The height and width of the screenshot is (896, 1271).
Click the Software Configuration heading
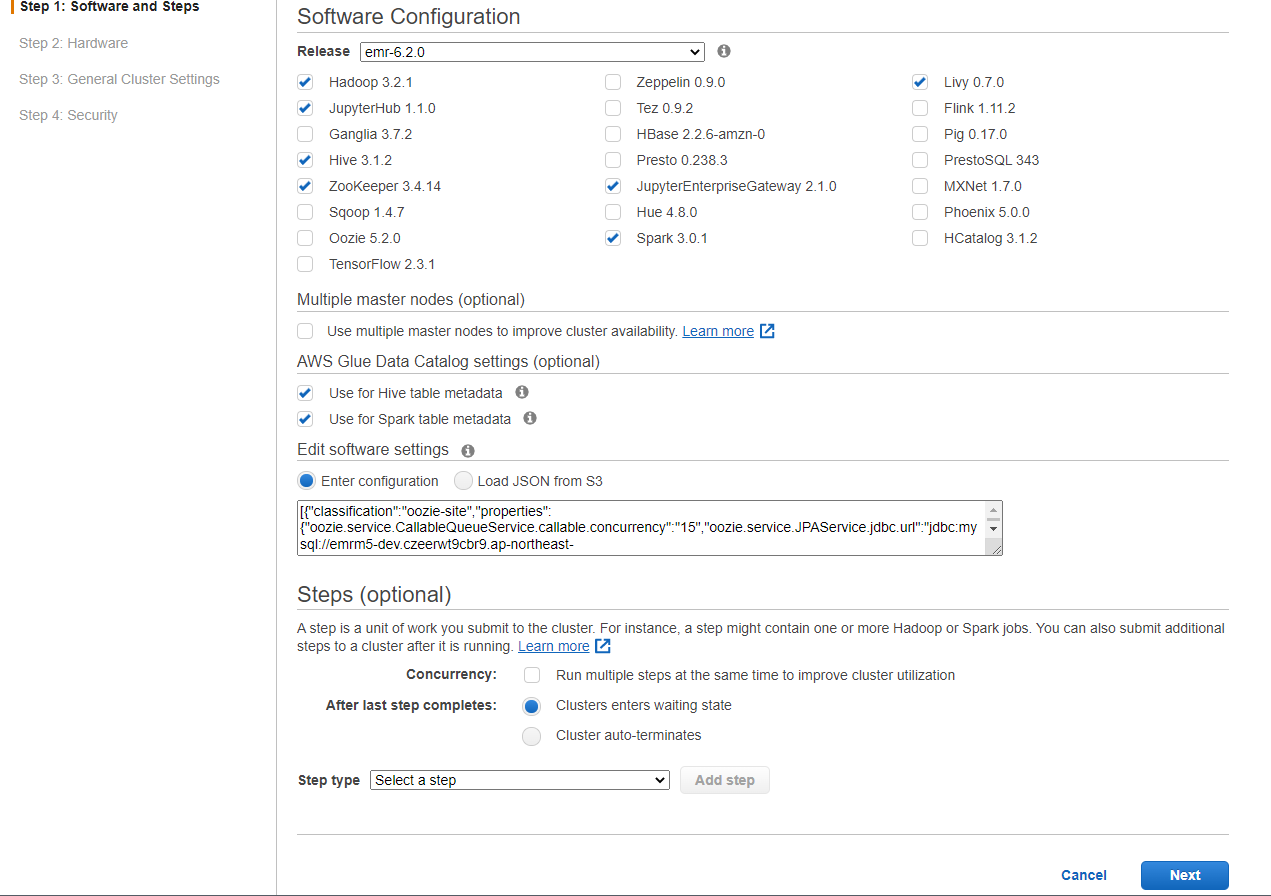pyautogui.click(x=409, y=17)
